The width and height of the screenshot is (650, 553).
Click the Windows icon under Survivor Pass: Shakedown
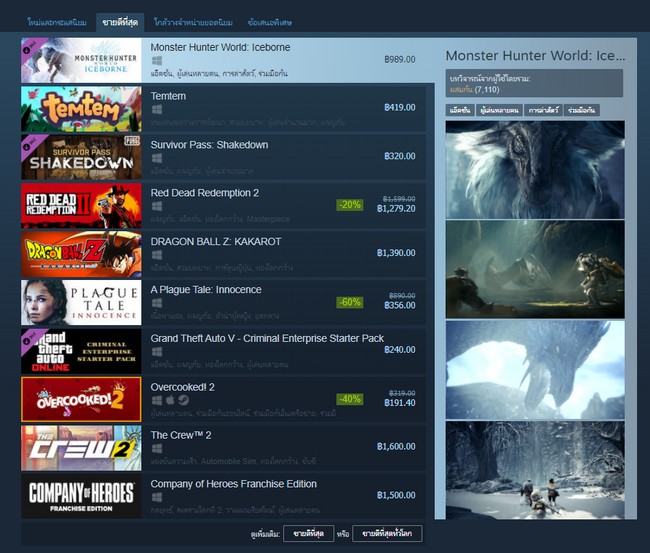click(x=157, y=158)
